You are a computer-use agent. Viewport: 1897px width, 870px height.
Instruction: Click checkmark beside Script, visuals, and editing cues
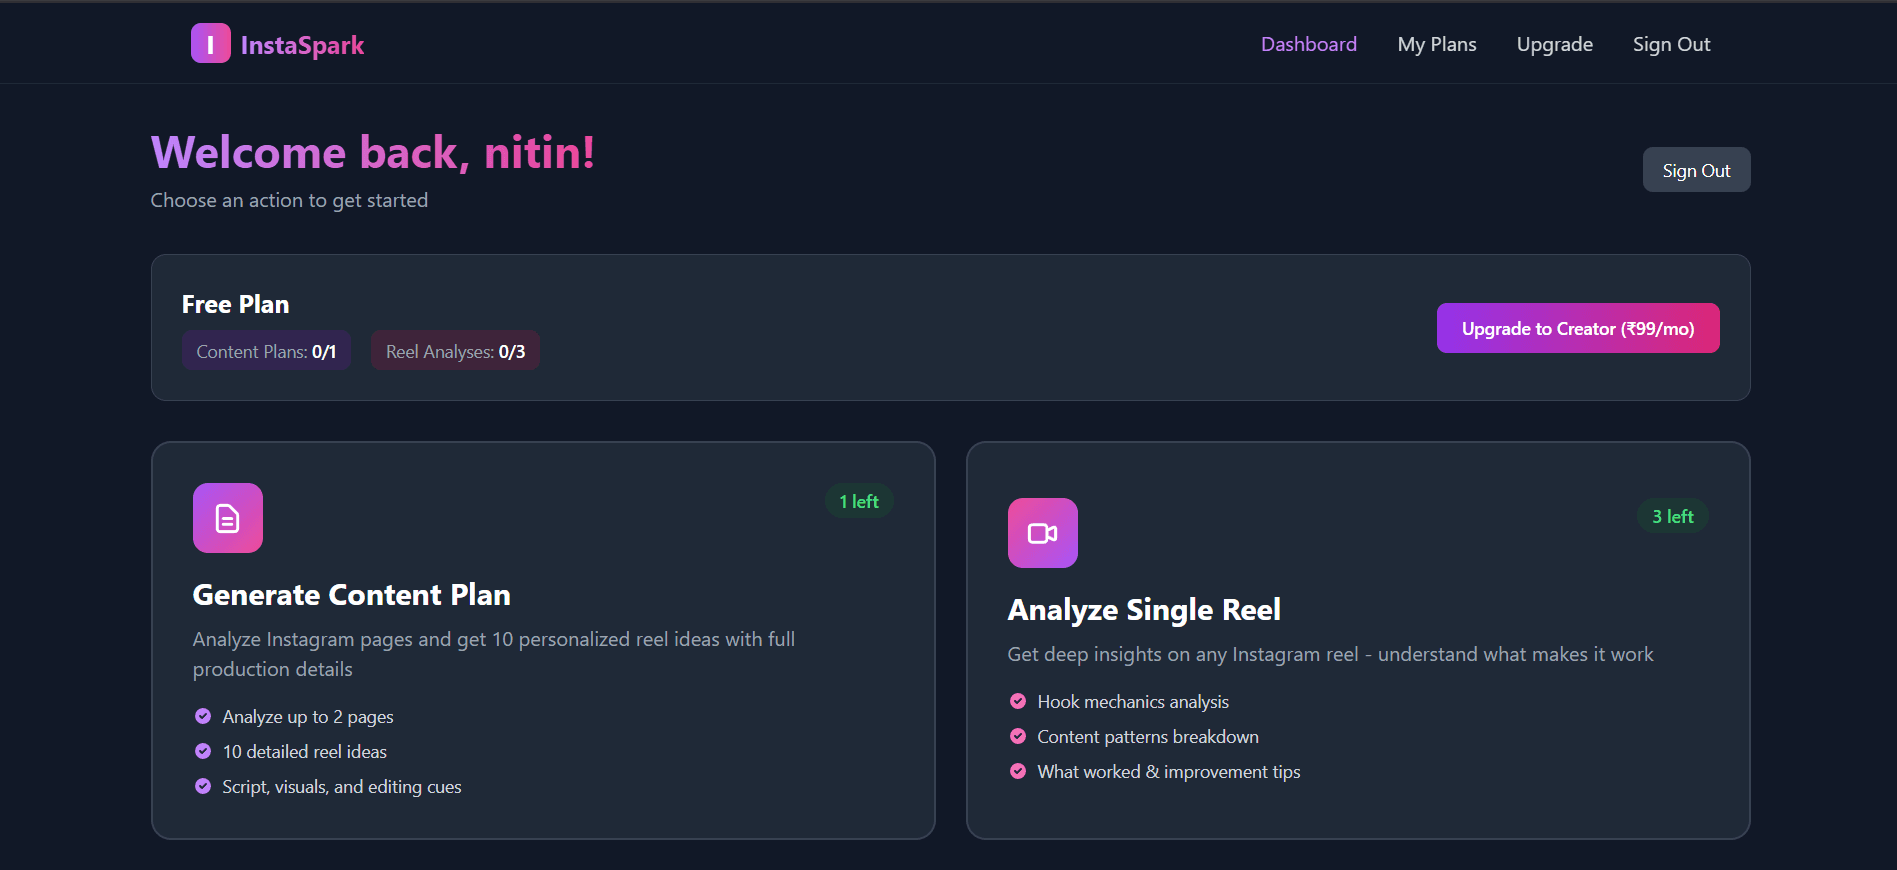203,786
